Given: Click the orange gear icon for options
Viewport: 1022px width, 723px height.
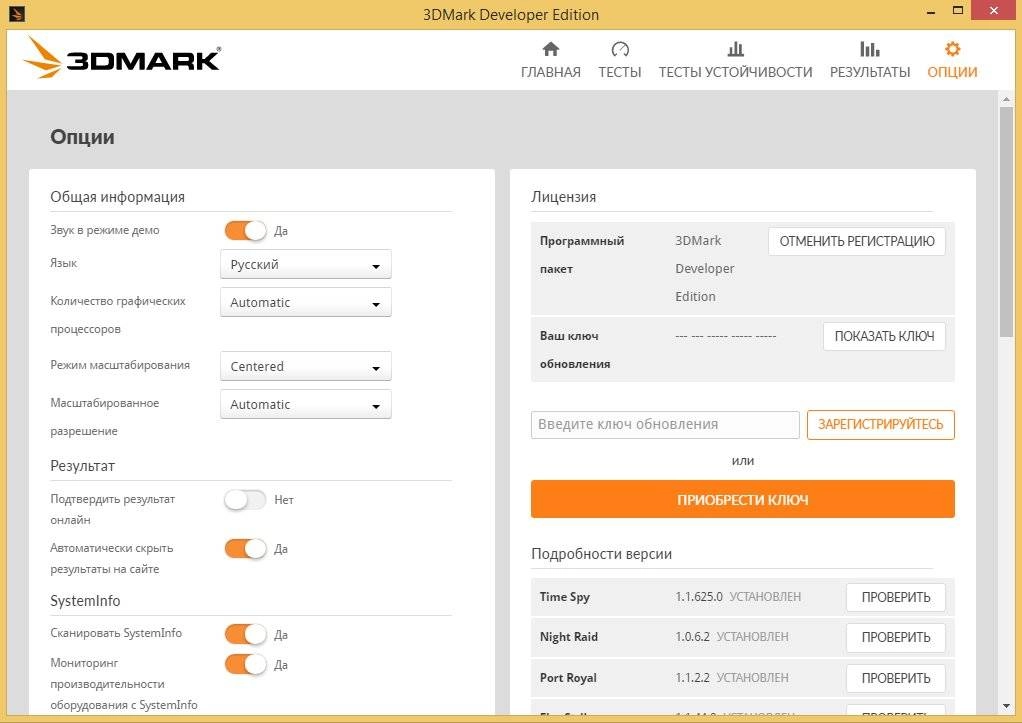Looking at the screenshot, I should [952, 49].
